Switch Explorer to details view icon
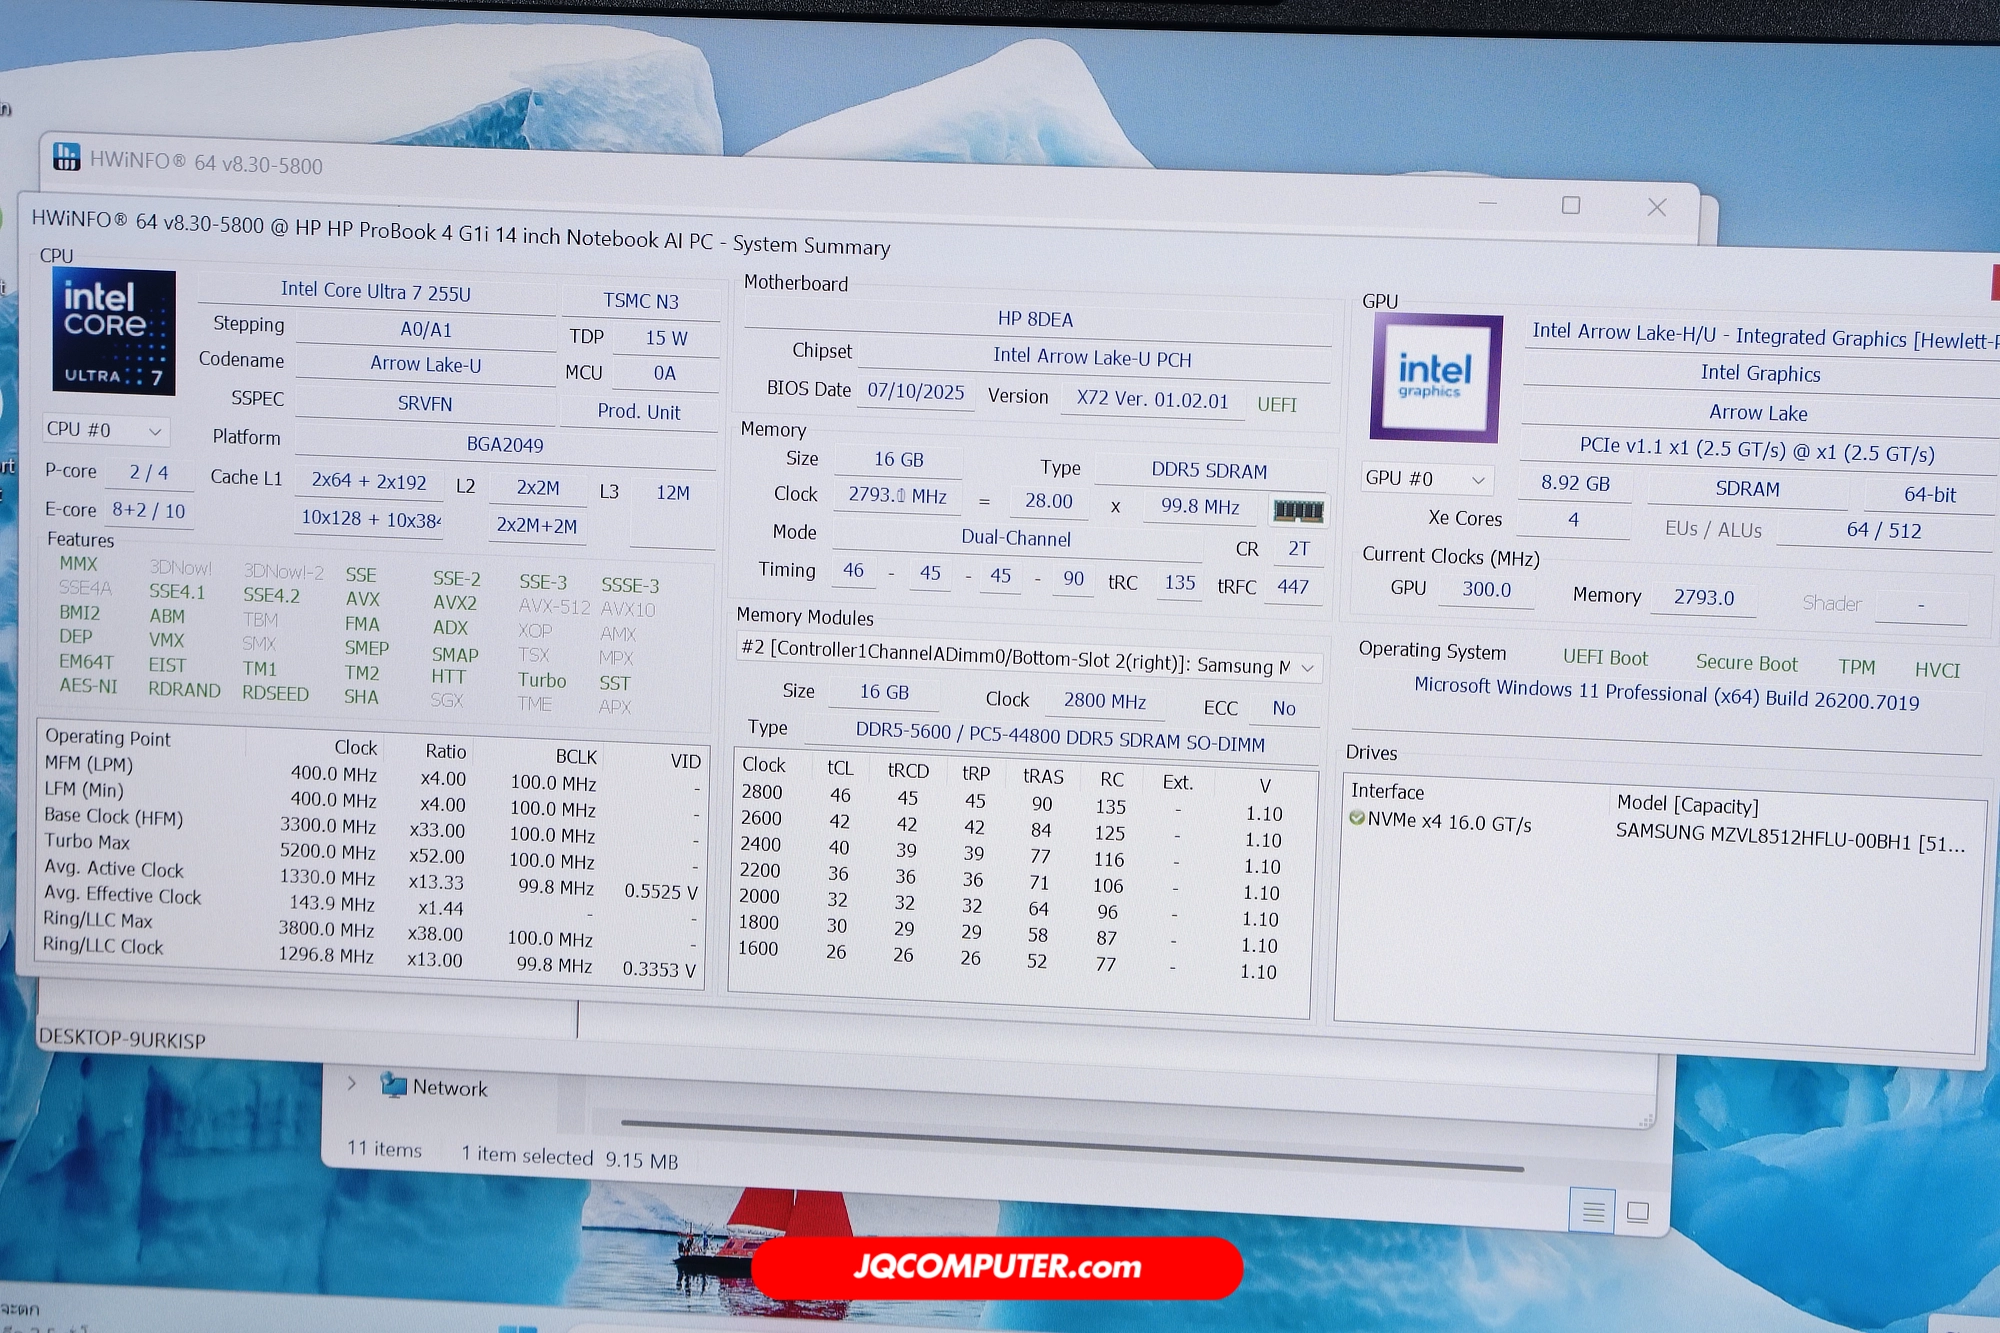 click(1593, 1212)
